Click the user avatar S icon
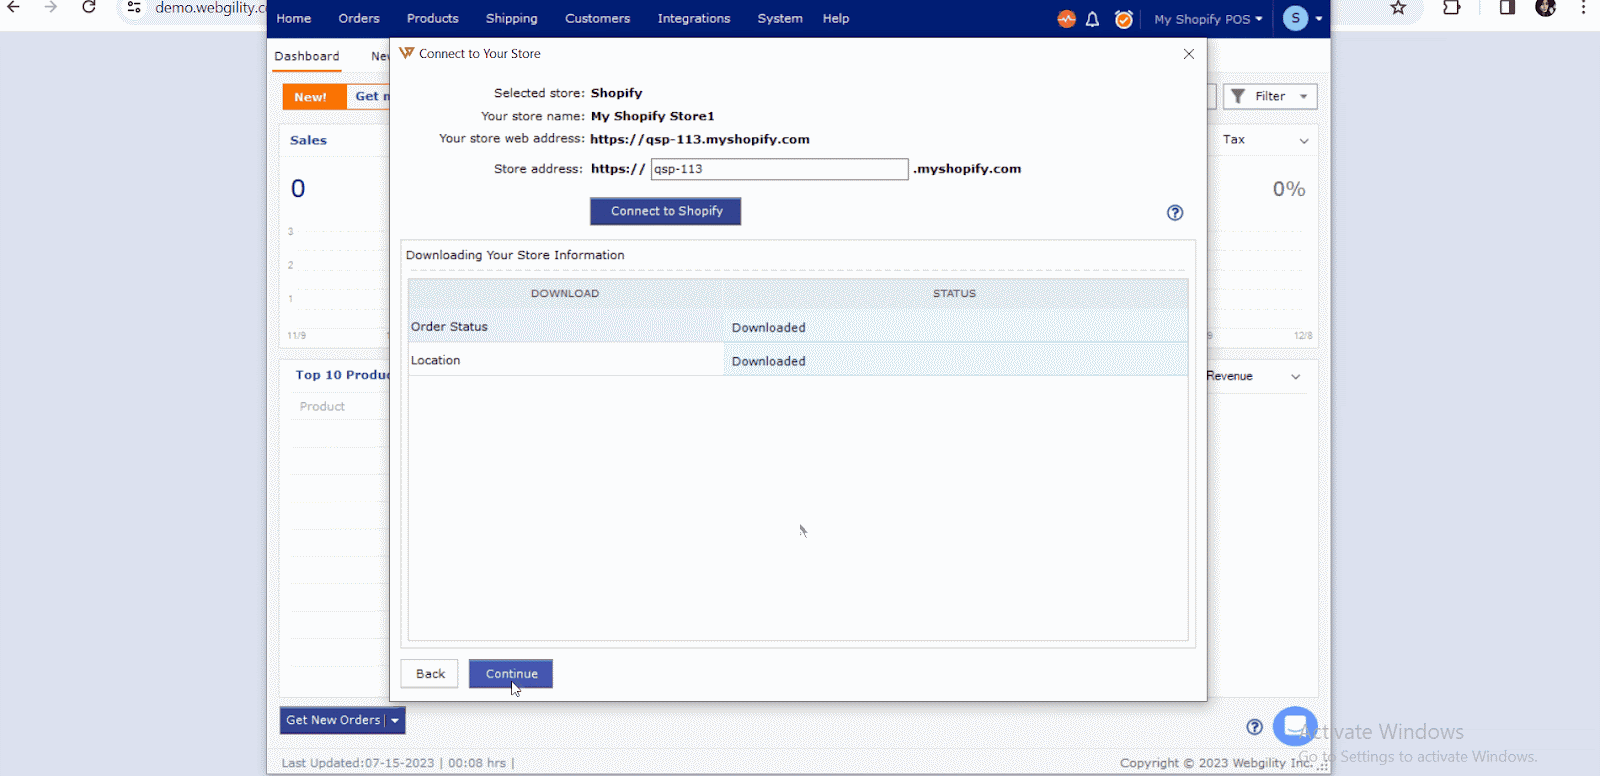 tap(1295, 18)
